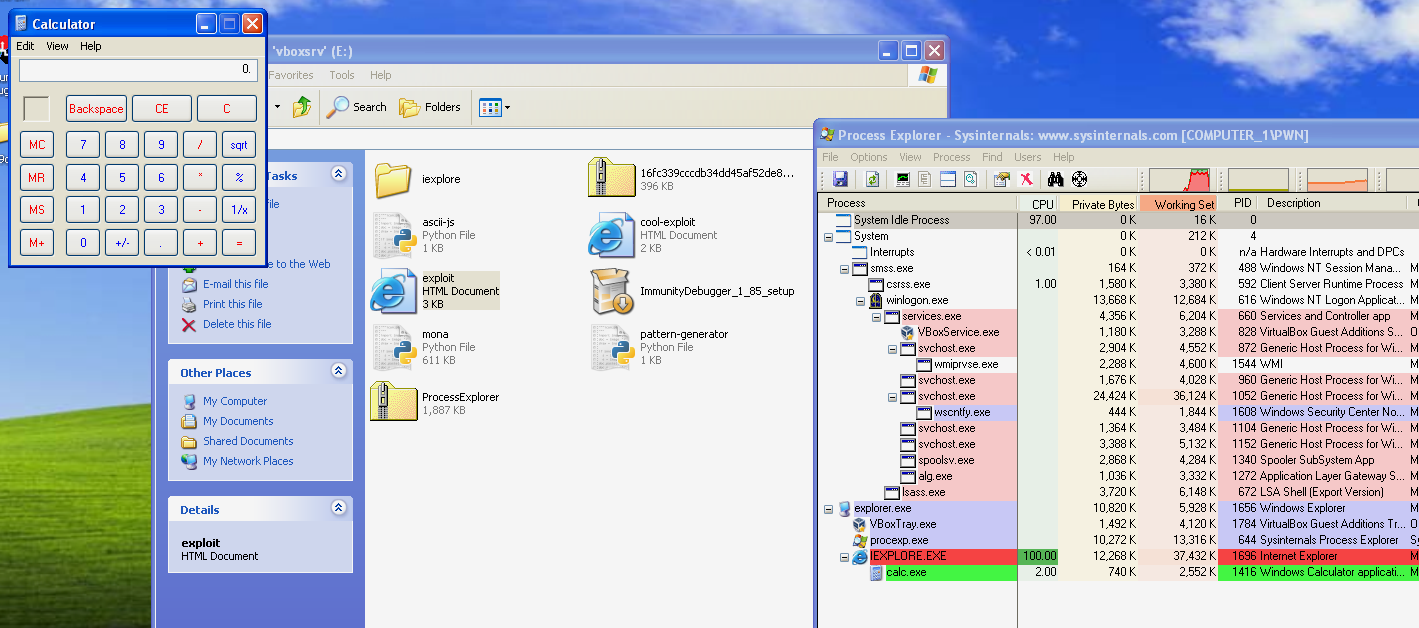Select the ProcessExplorer zip archive icon
The width and height of the screenshot is (1419, 628).
click(394, 402)
